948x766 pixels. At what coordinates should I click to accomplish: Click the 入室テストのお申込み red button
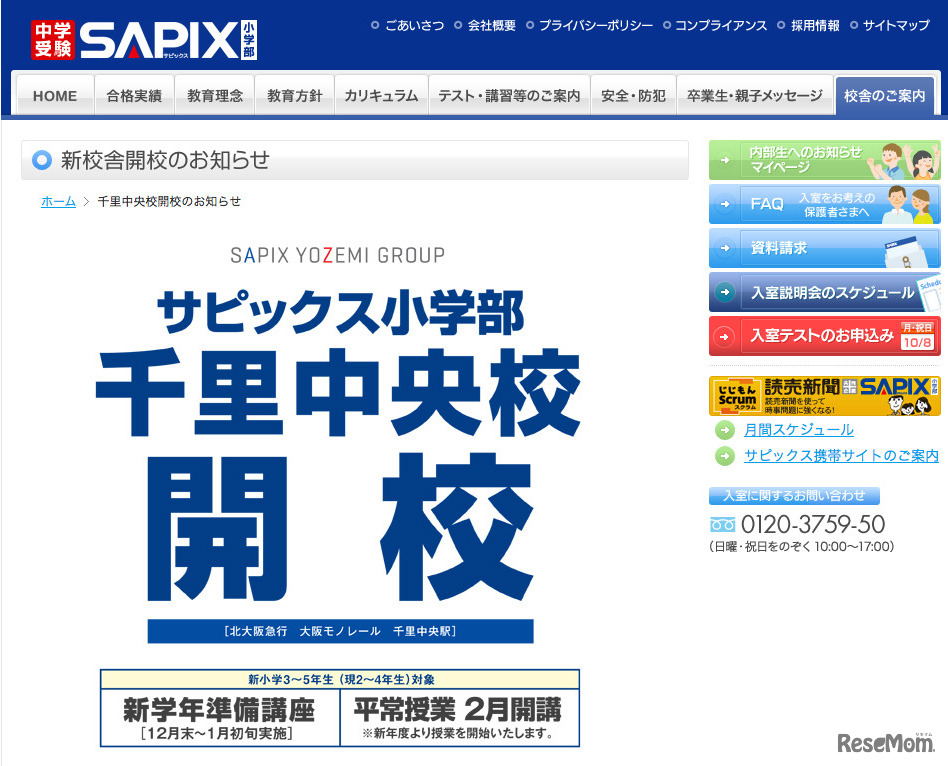click(825, 336)
